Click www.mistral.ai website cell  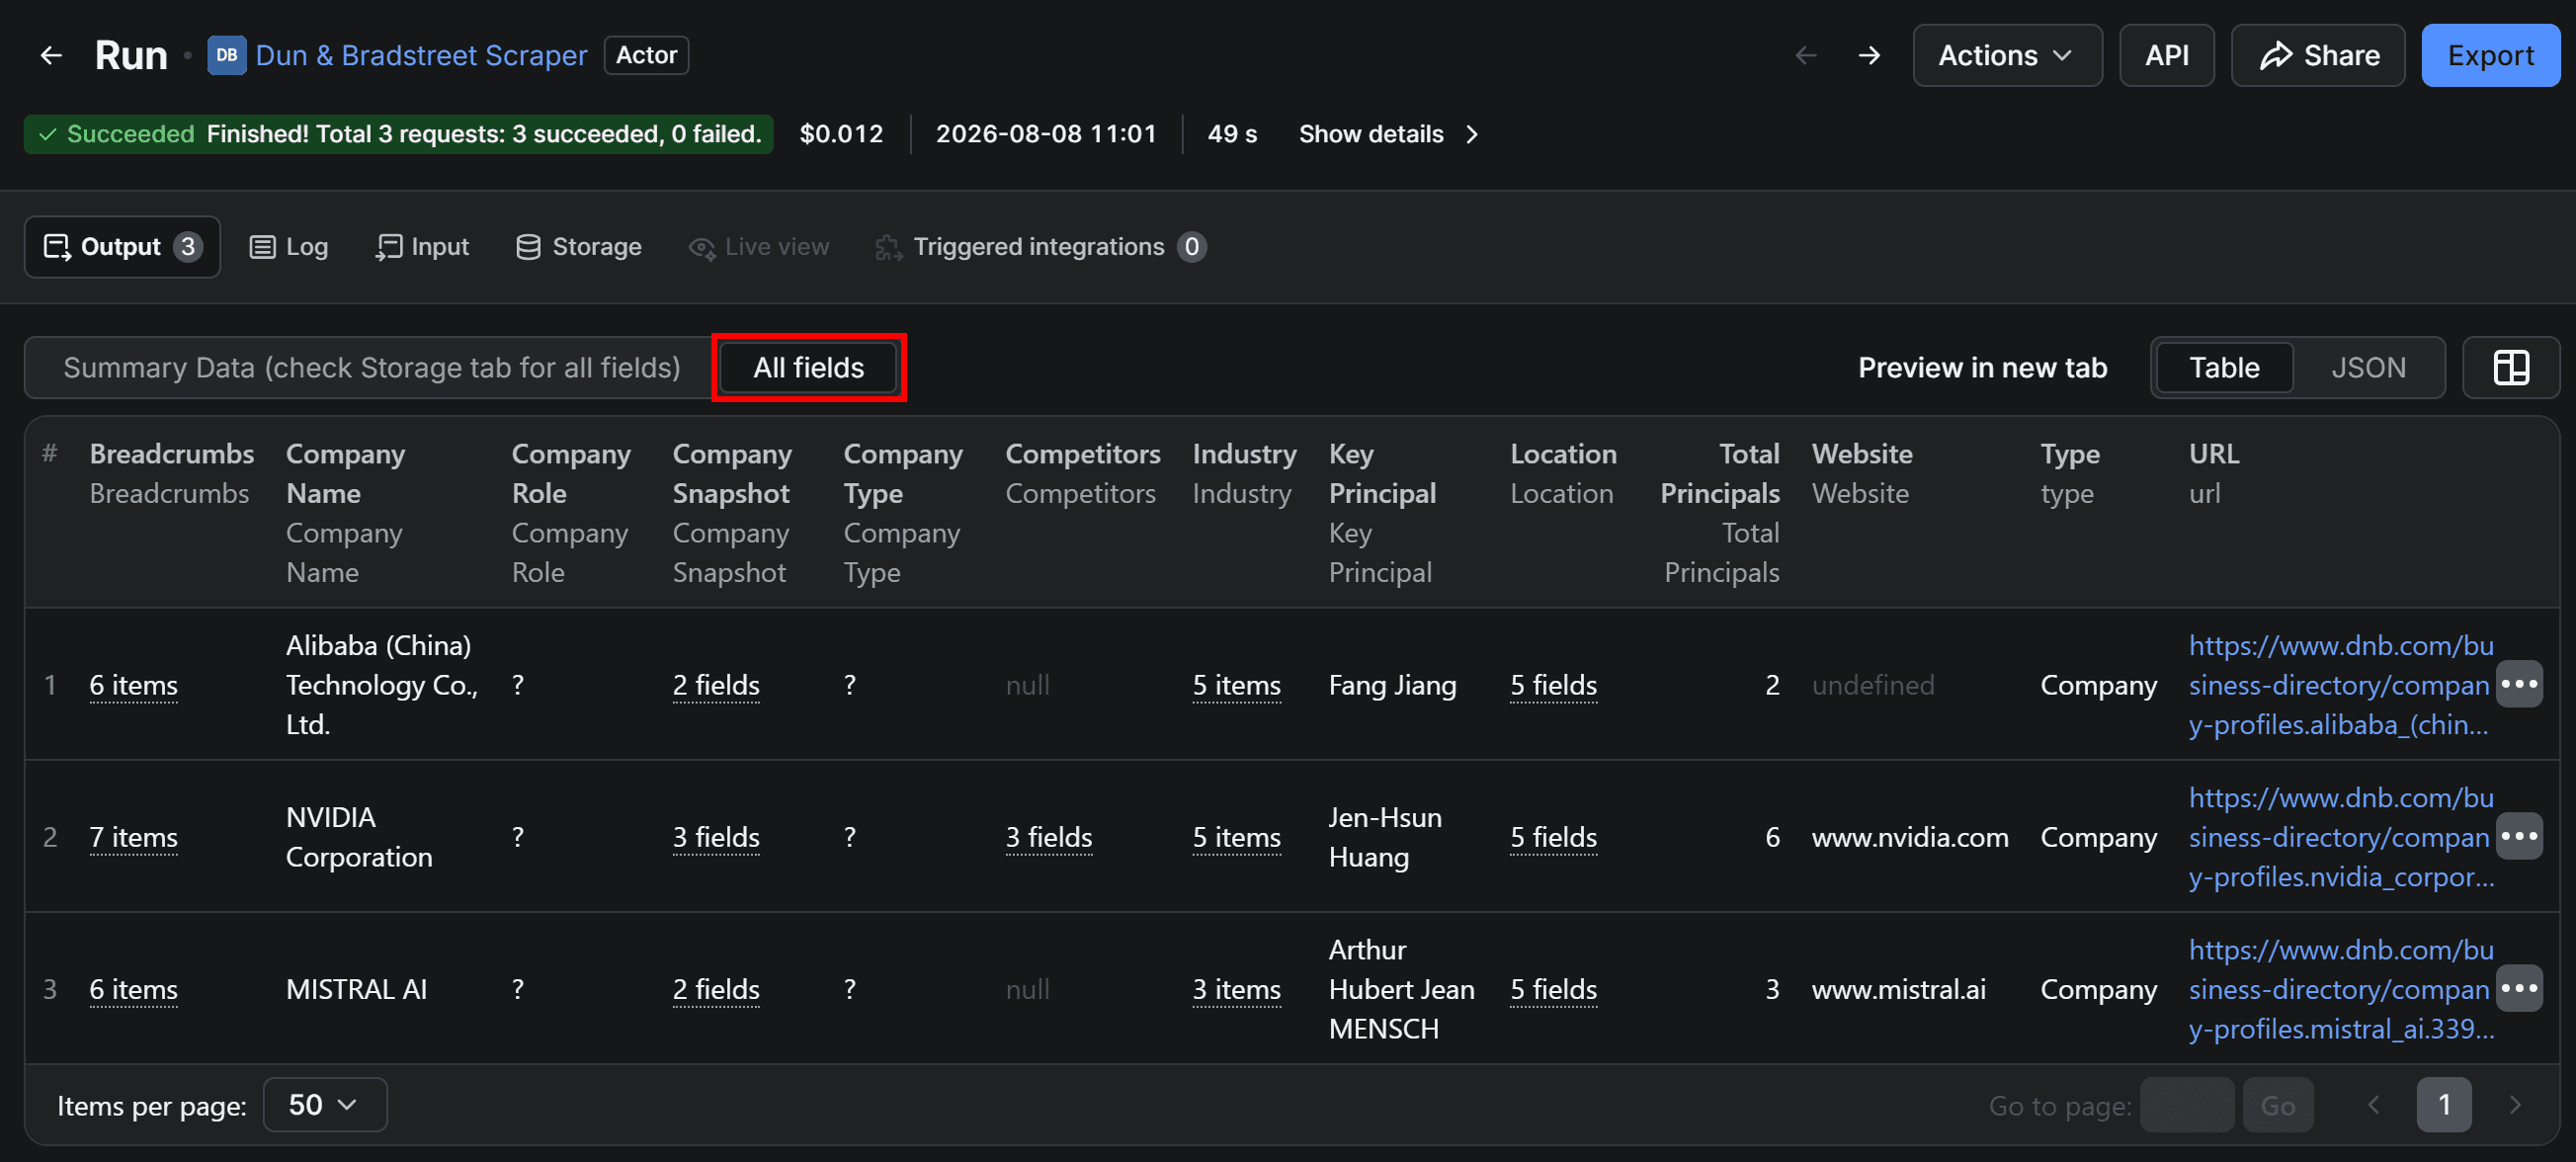[x=1899, y=990]
